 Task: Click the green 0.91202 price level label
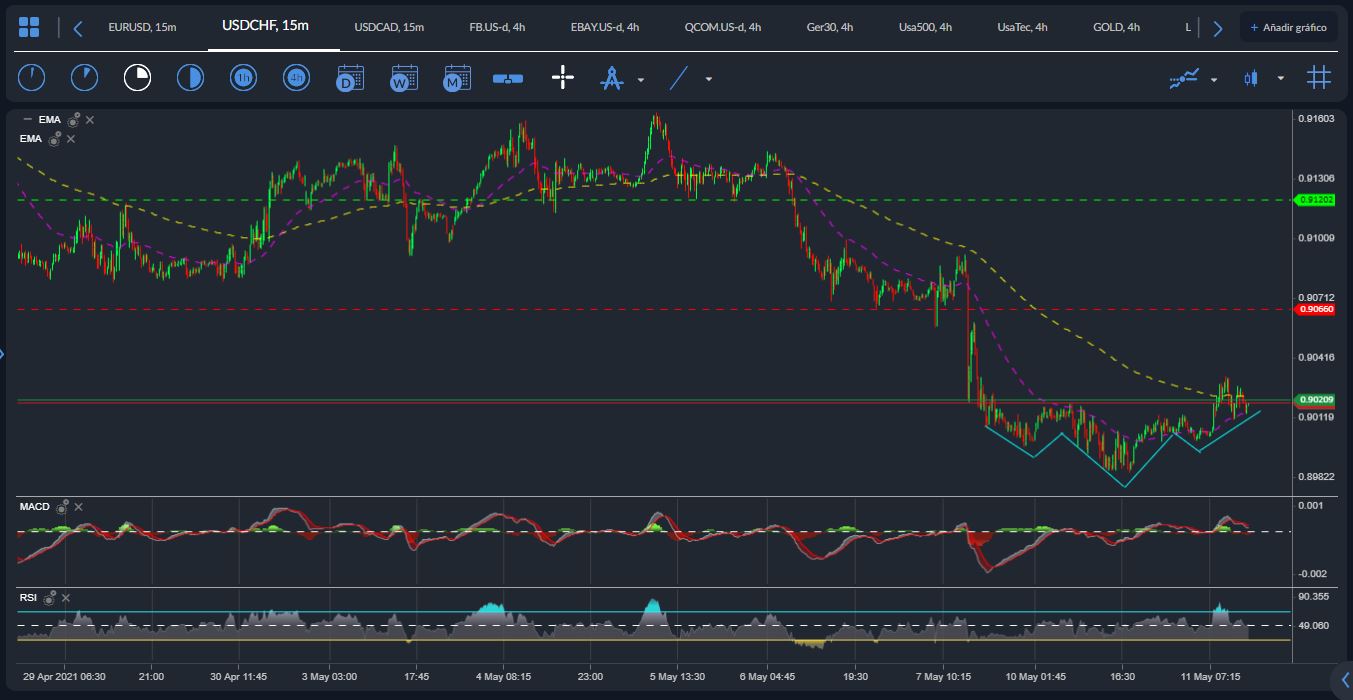[1315, 200]
